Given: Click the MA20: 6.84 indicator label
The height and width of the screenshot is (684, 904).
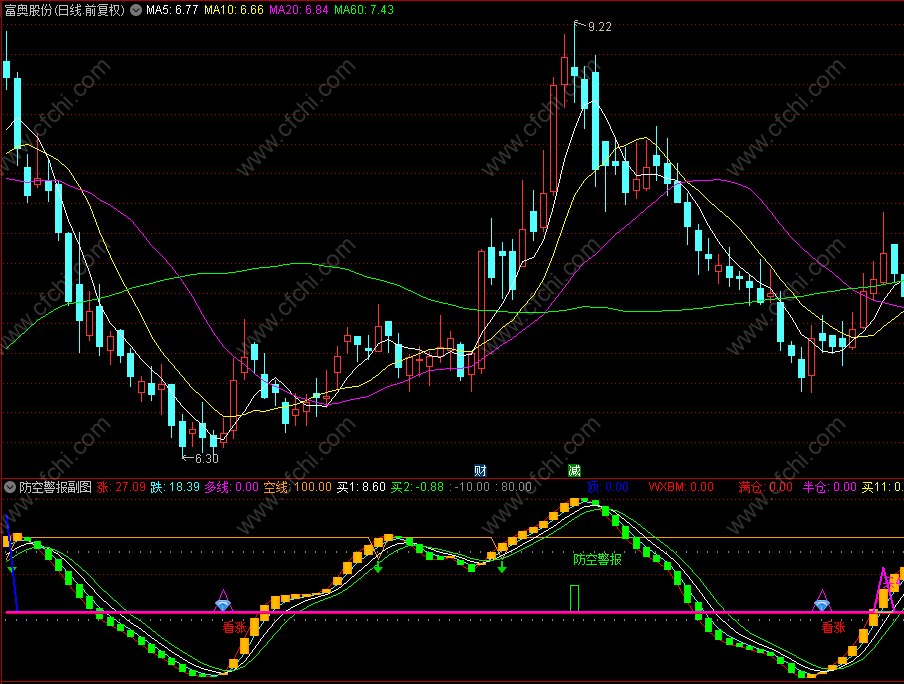Looking at the screenshot, I should coord(299,10).
